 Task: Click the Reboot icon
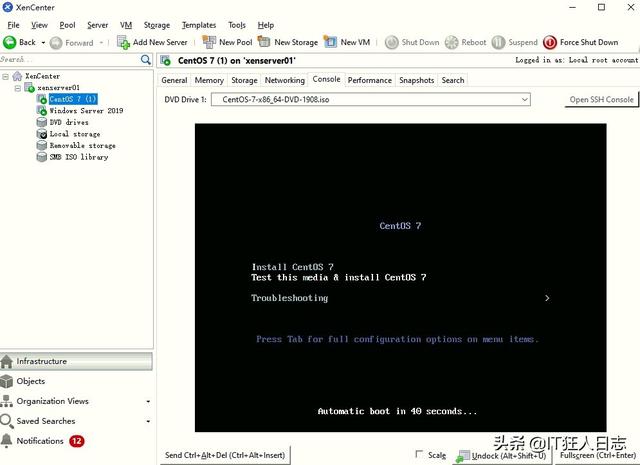tap(451, 42)
